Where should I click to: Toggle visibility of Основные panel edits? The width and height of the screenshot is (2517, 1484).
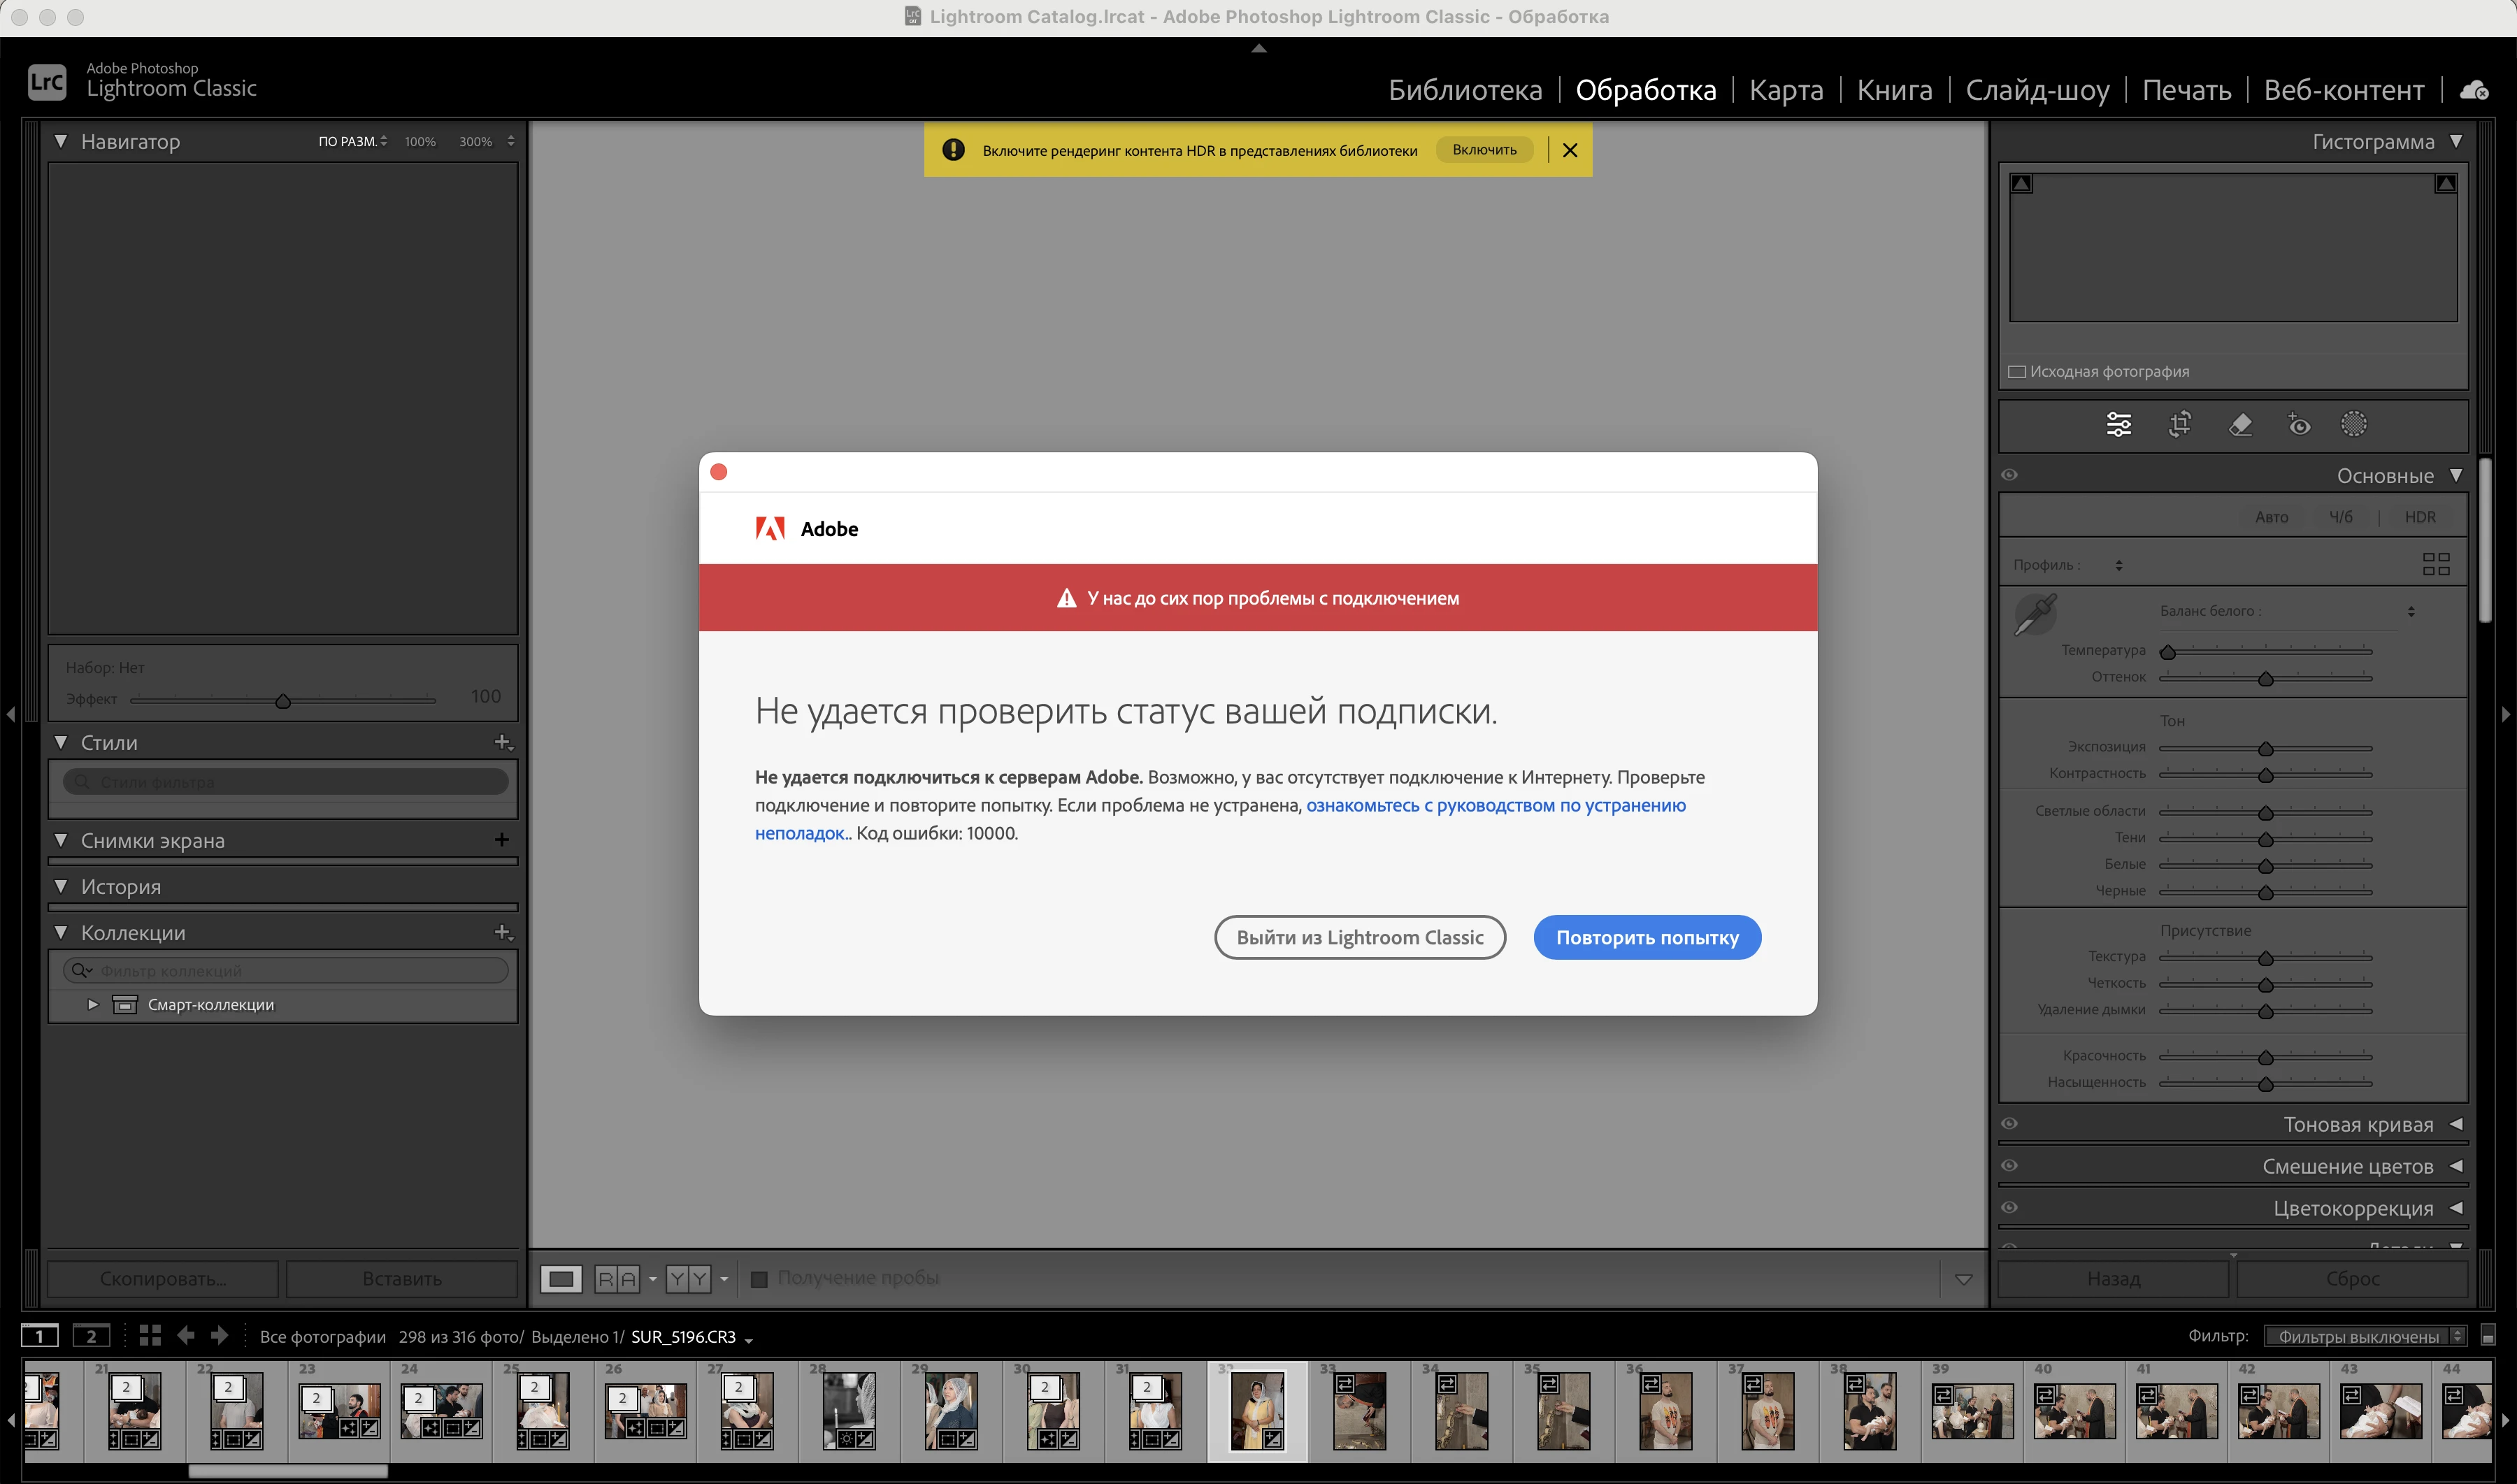coord(2010,475)
